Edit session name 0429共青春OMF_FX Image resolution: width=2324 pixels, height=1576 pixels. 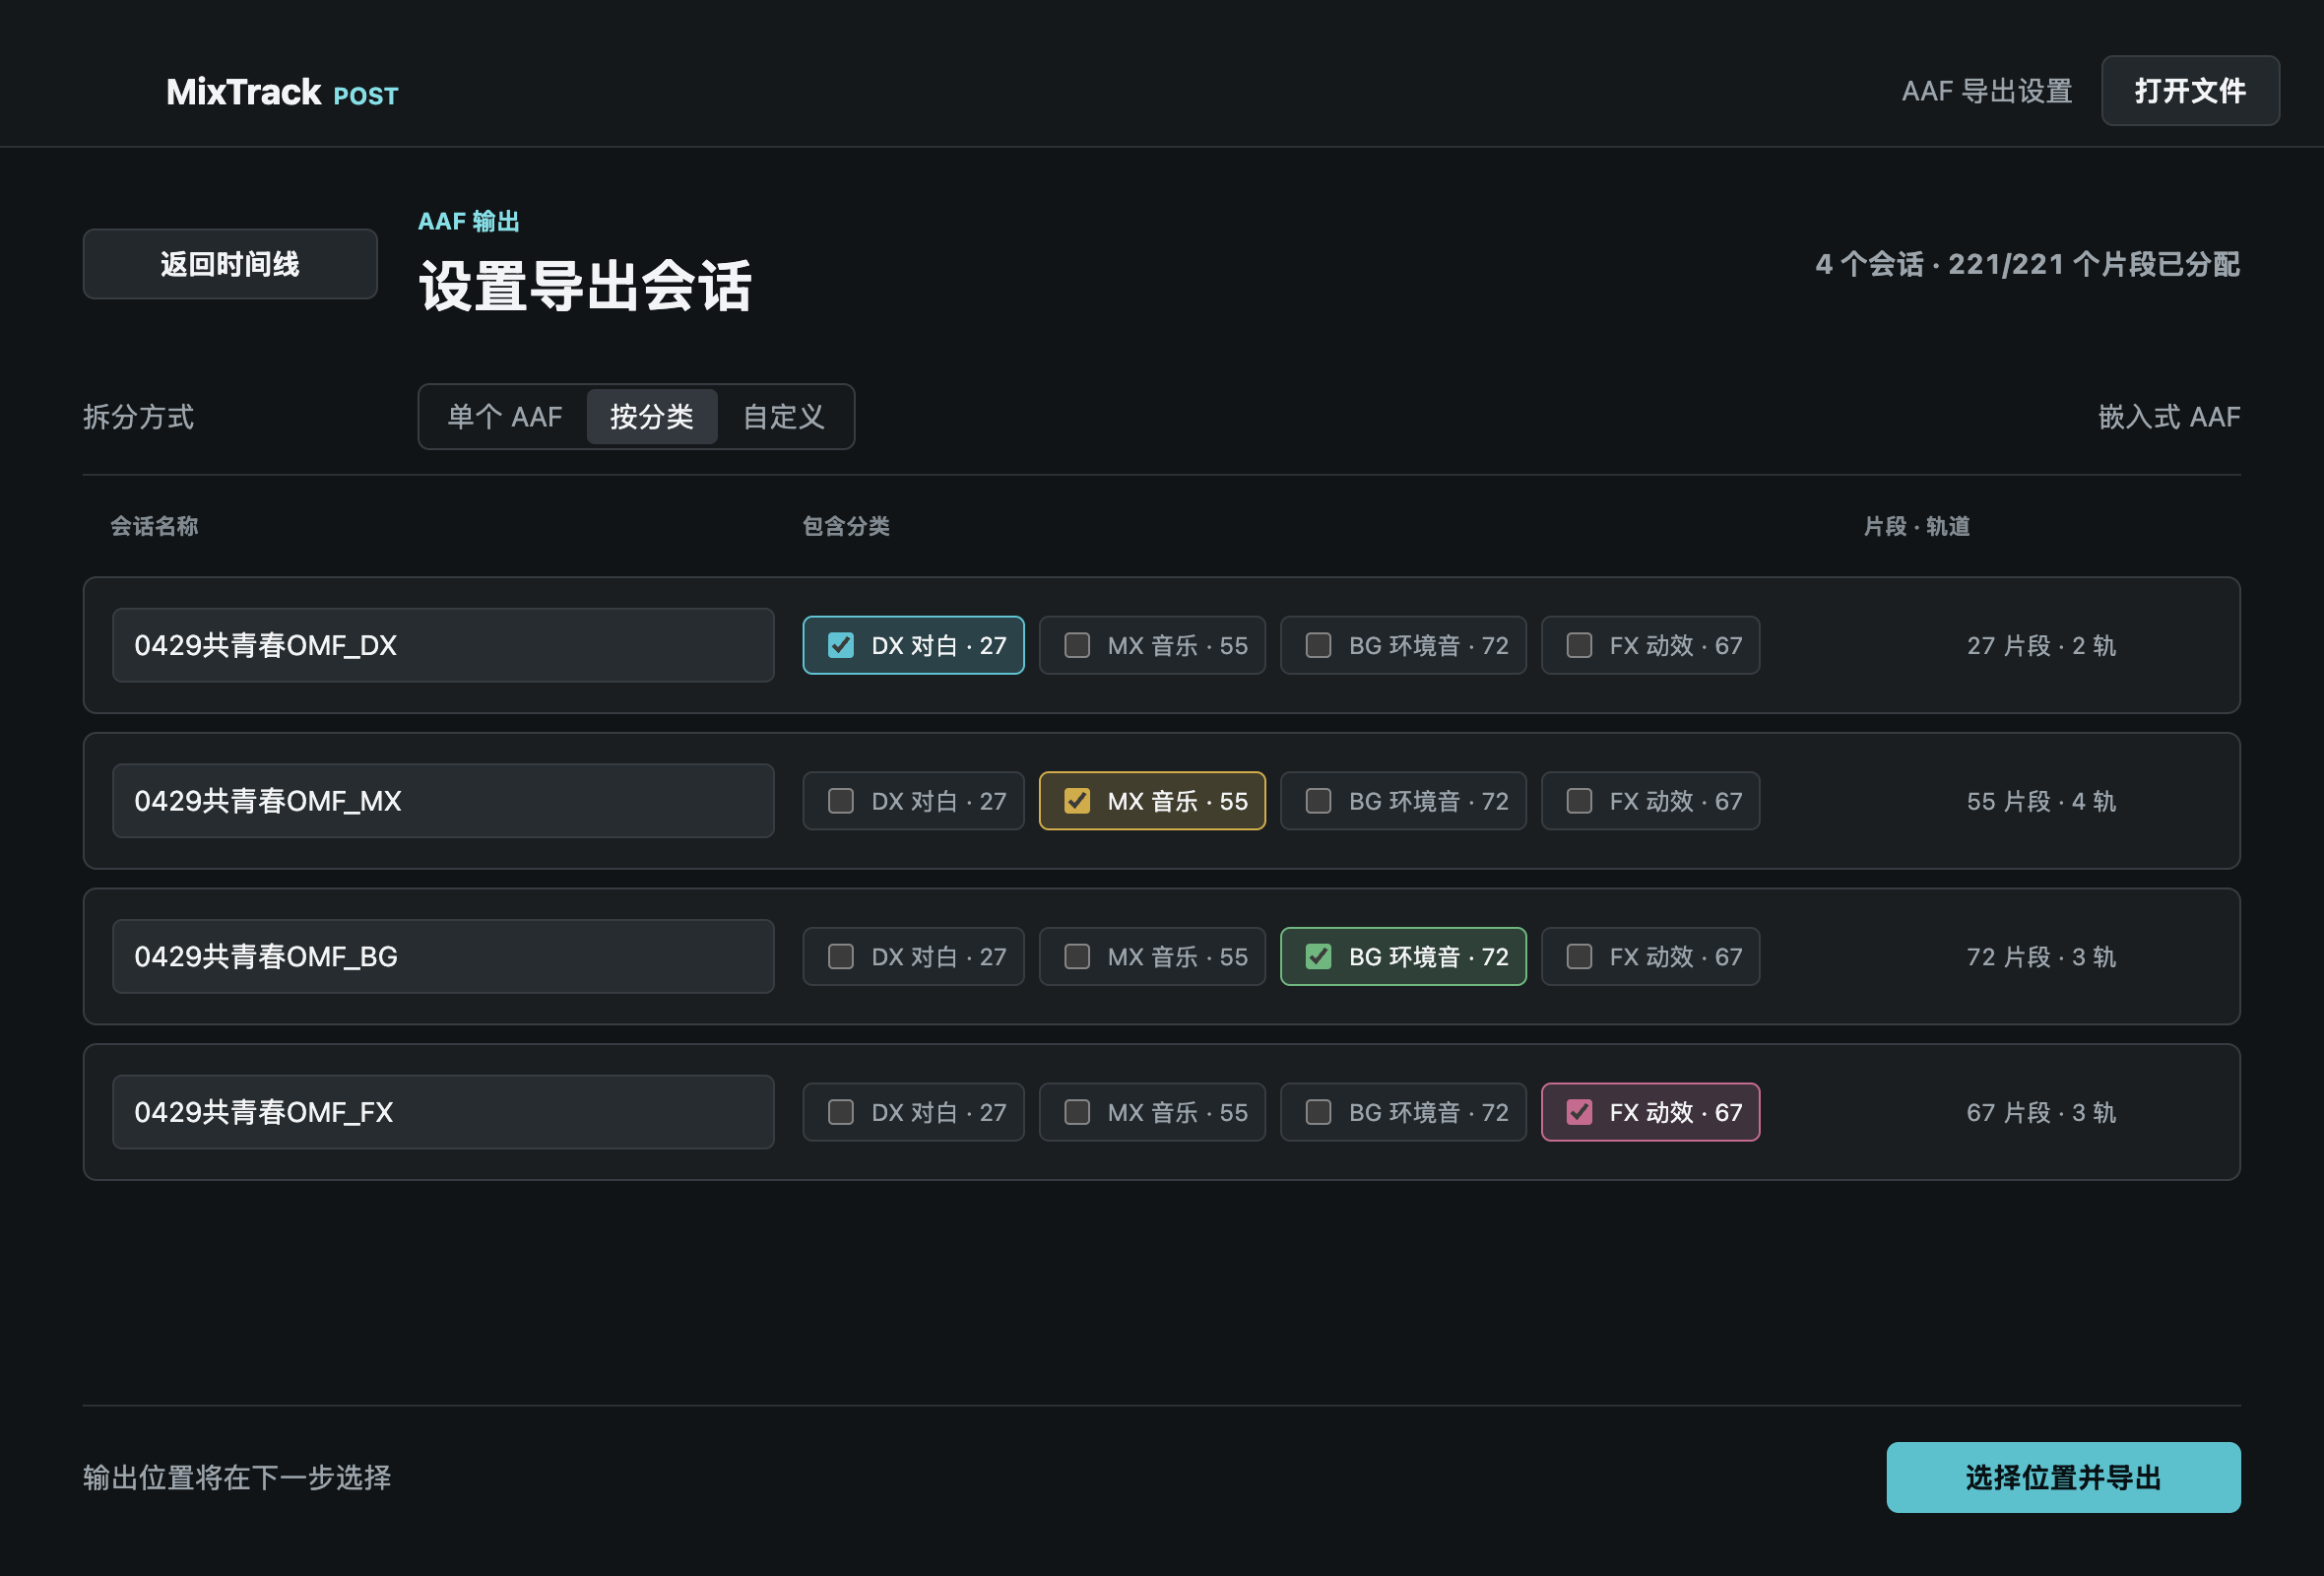[x=443, y=1112]
